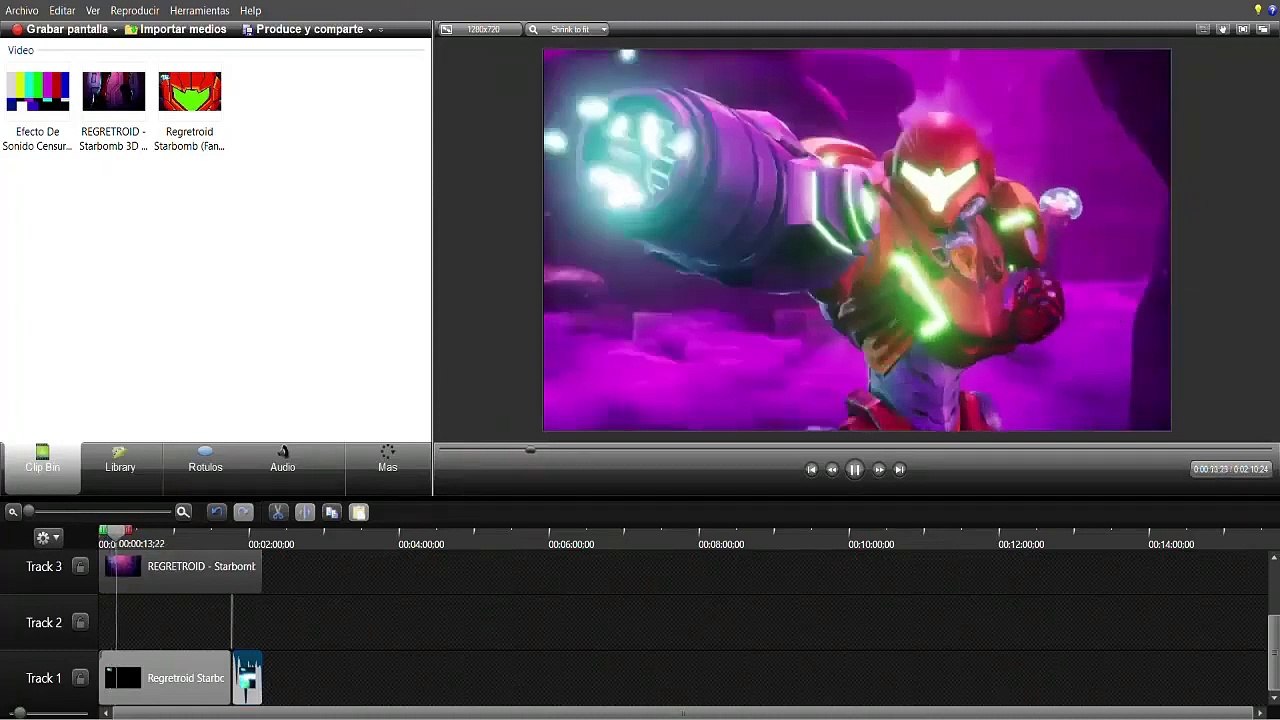
Task: Open the Editar menu
Action: 62,11
